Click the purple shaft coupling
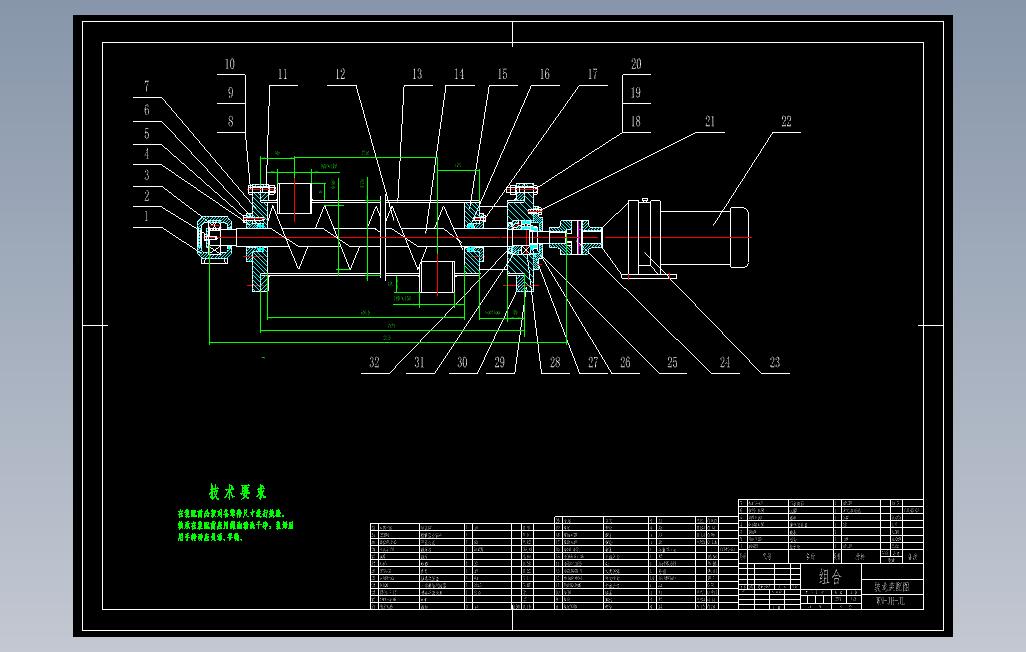The image size is (1026, 652). coord(580,237)
